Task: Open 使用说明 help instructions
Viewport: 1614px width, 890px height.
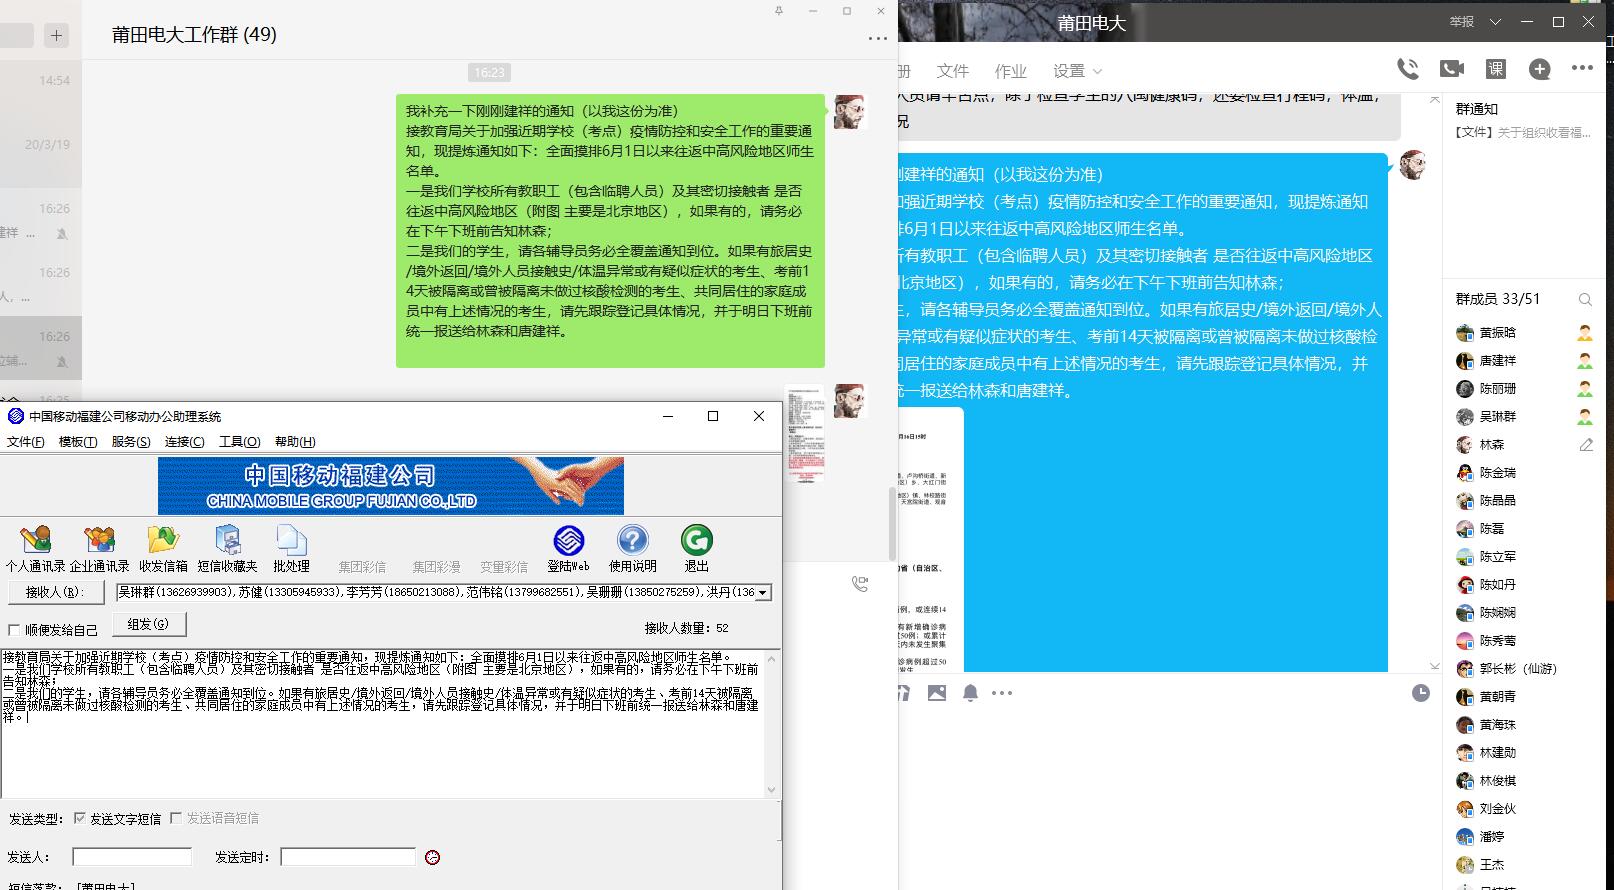Action: (632, 548)
